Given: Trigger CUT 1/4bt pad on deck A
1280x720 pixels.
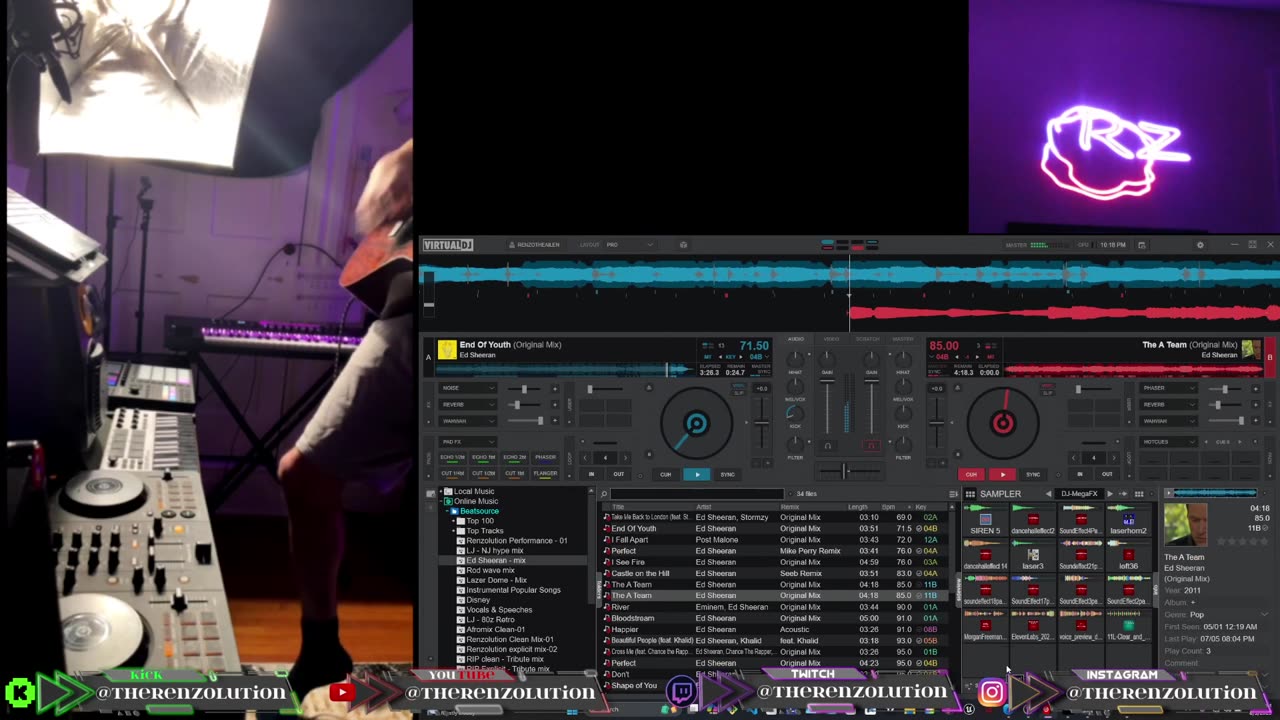Looking at the screenshot, I should pos(452,473).
